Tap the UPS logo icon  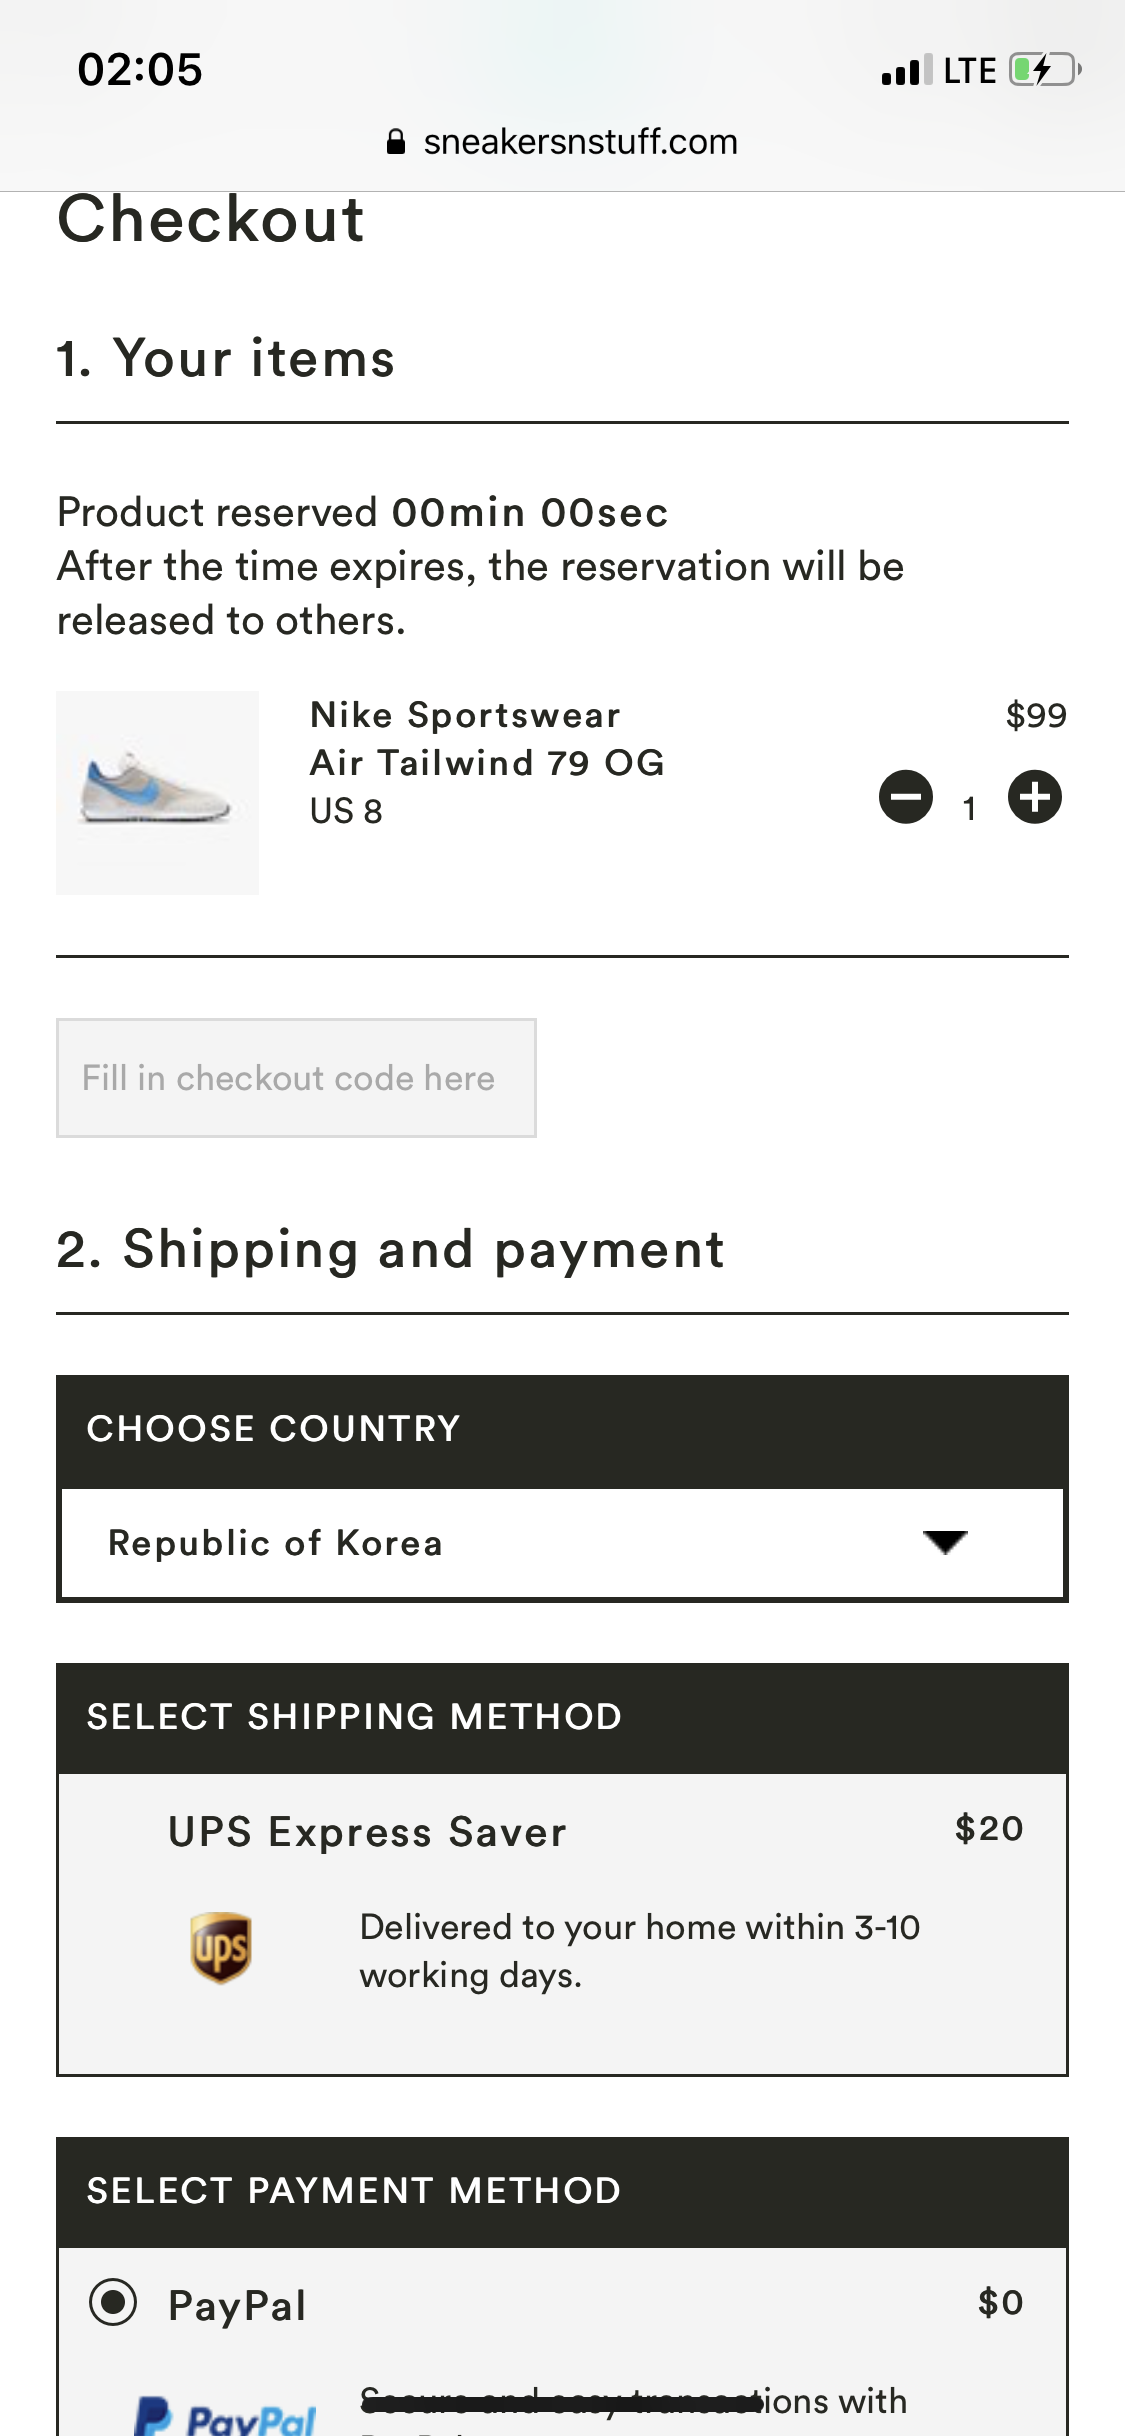pos(221,1947)
